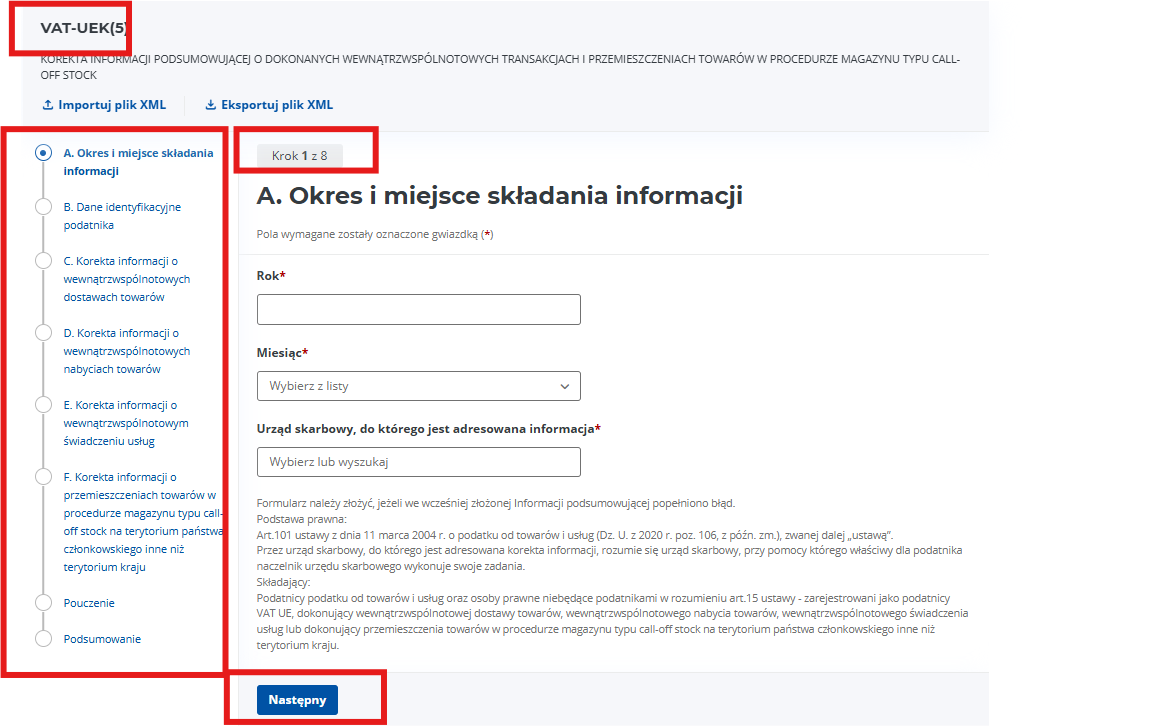Viewport: 1153px width, 726px height.
Task: Select step A radio circle in sidebar
Action: point(43,153)
